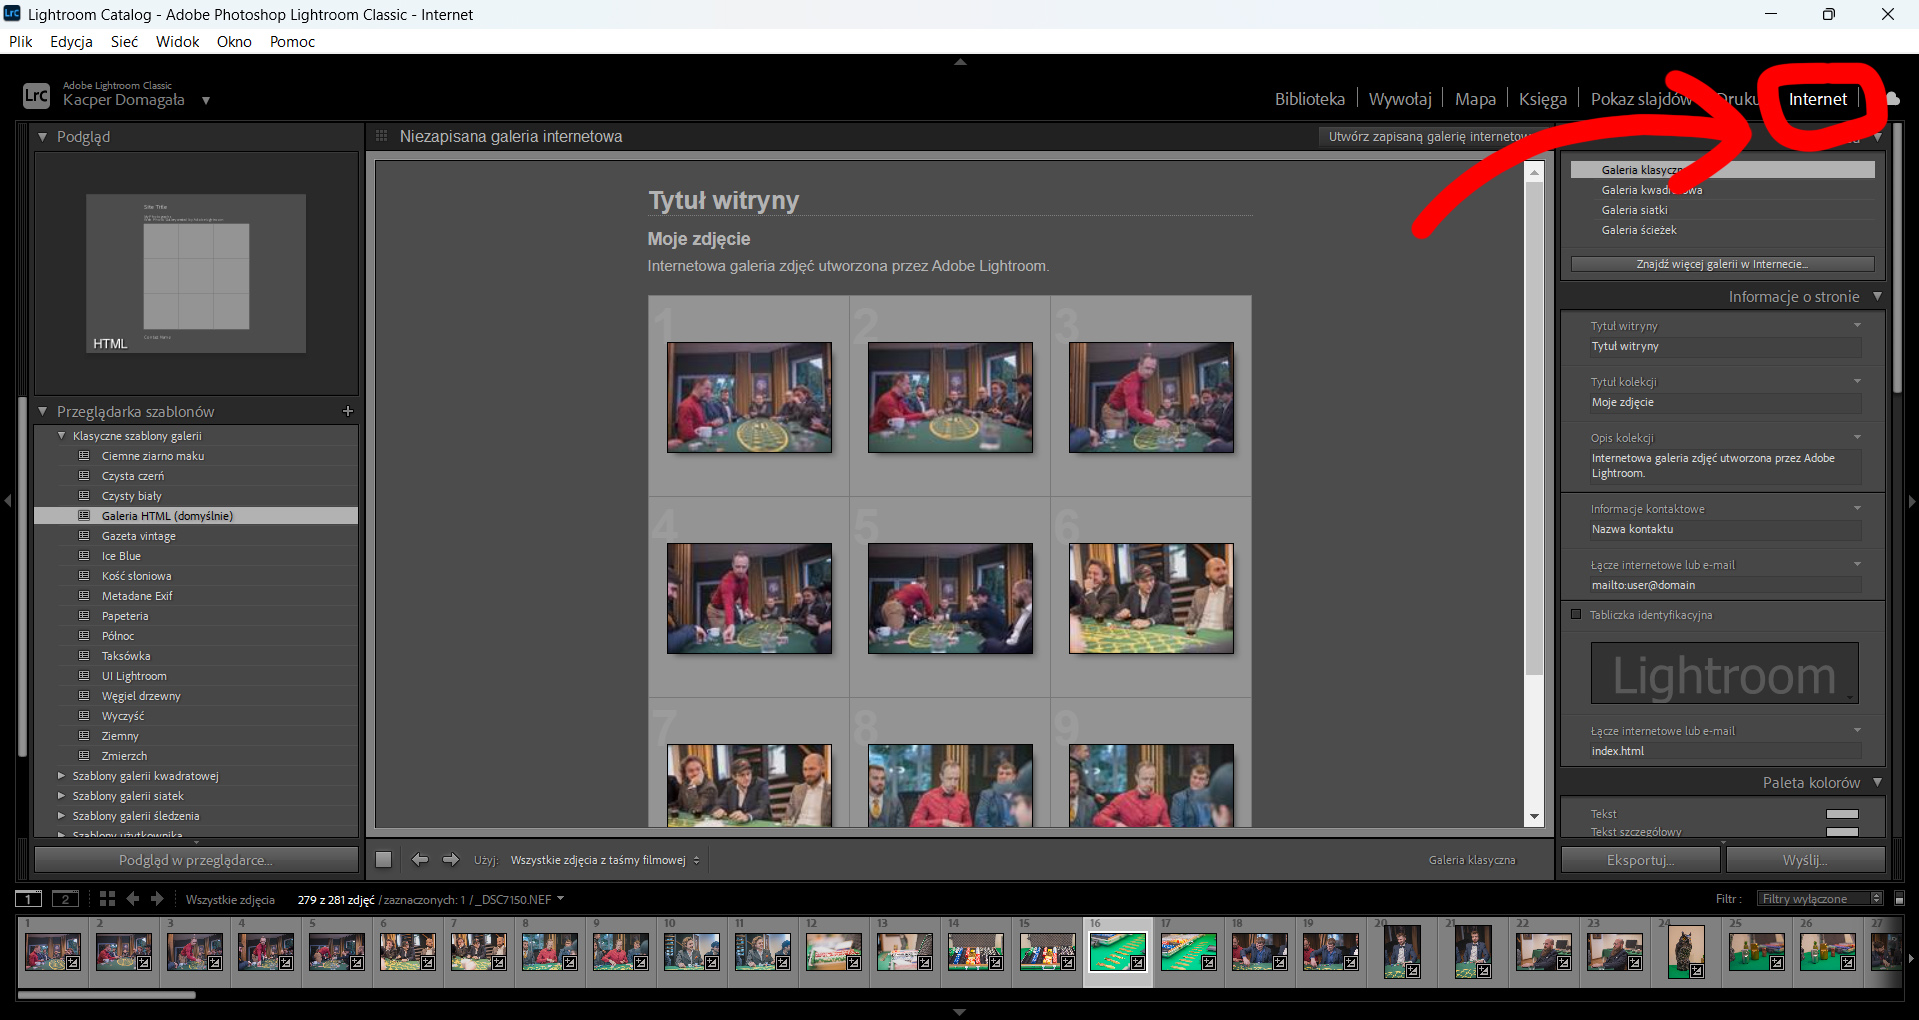1919x1020 pixels.
Task: Open the Widok menu
Action: pos(177,41)
